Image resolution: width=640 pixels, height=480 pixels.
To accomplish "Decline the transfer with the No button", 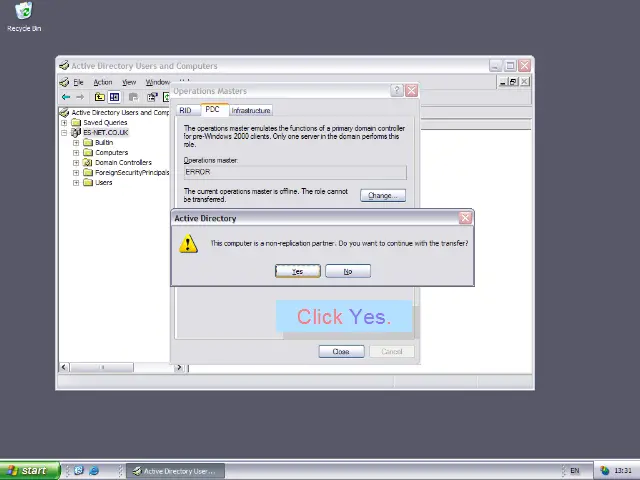I will (x=348, y=271).
